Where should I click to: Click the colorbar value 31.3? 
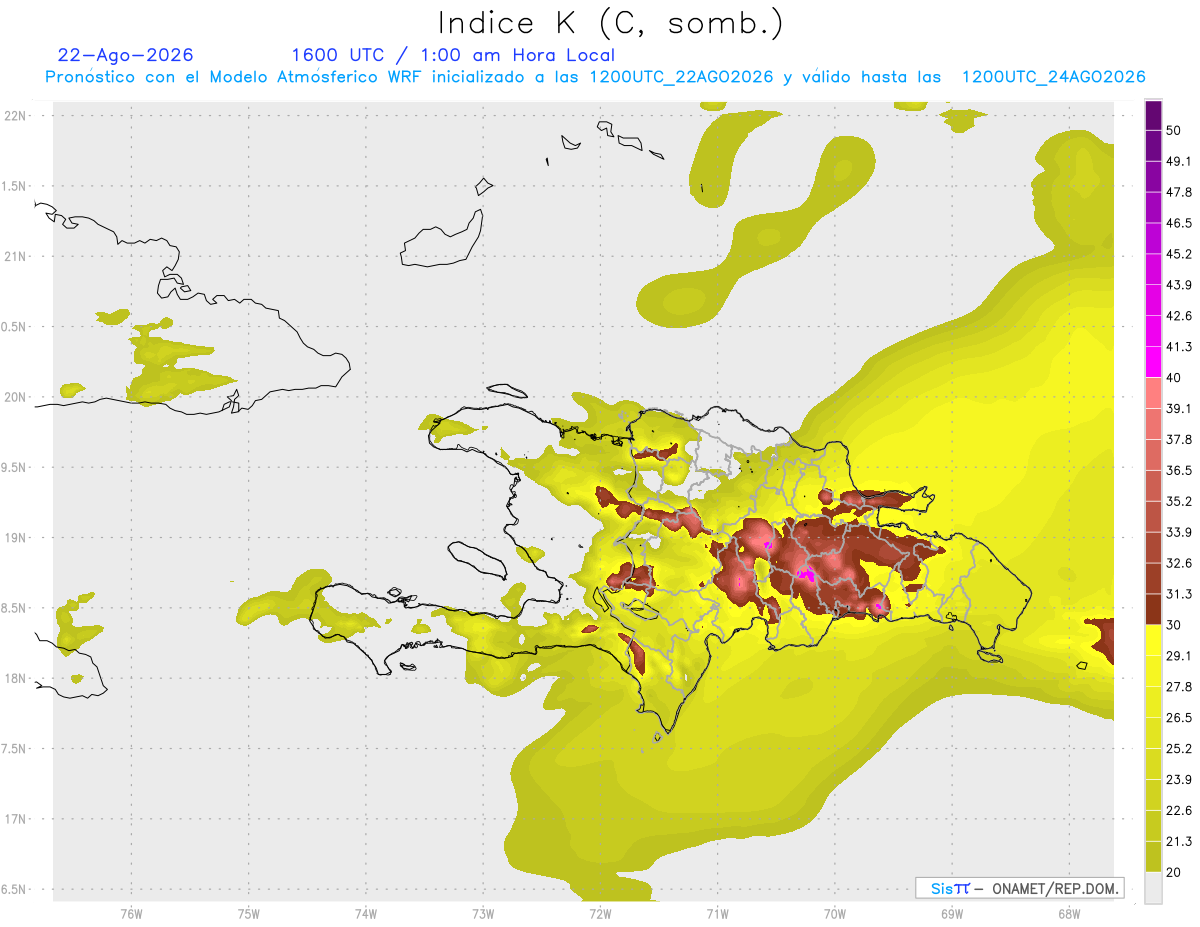tap(1179, 594)
